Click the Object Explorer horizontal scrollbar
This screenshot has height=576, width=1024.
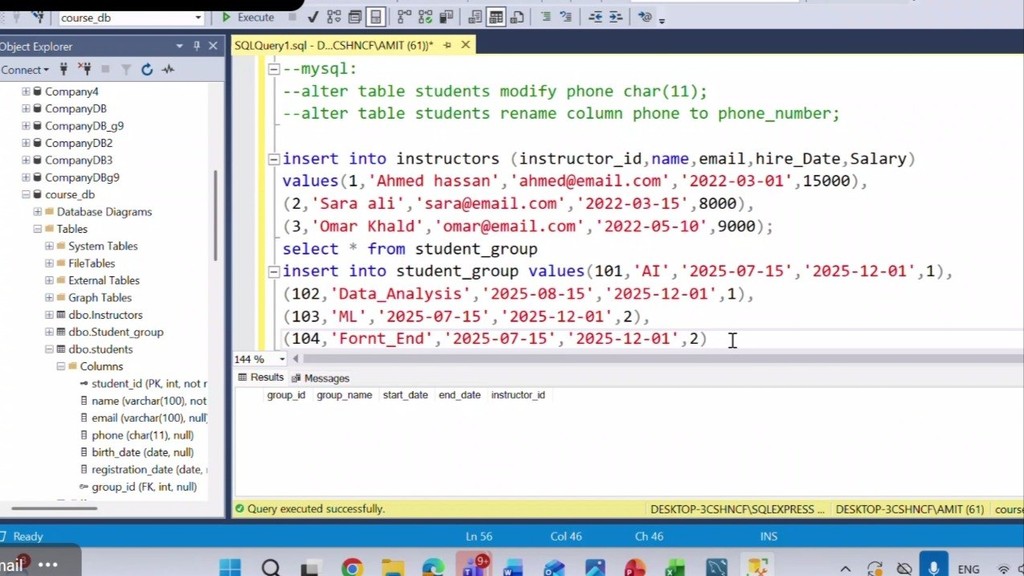[55, 507]
